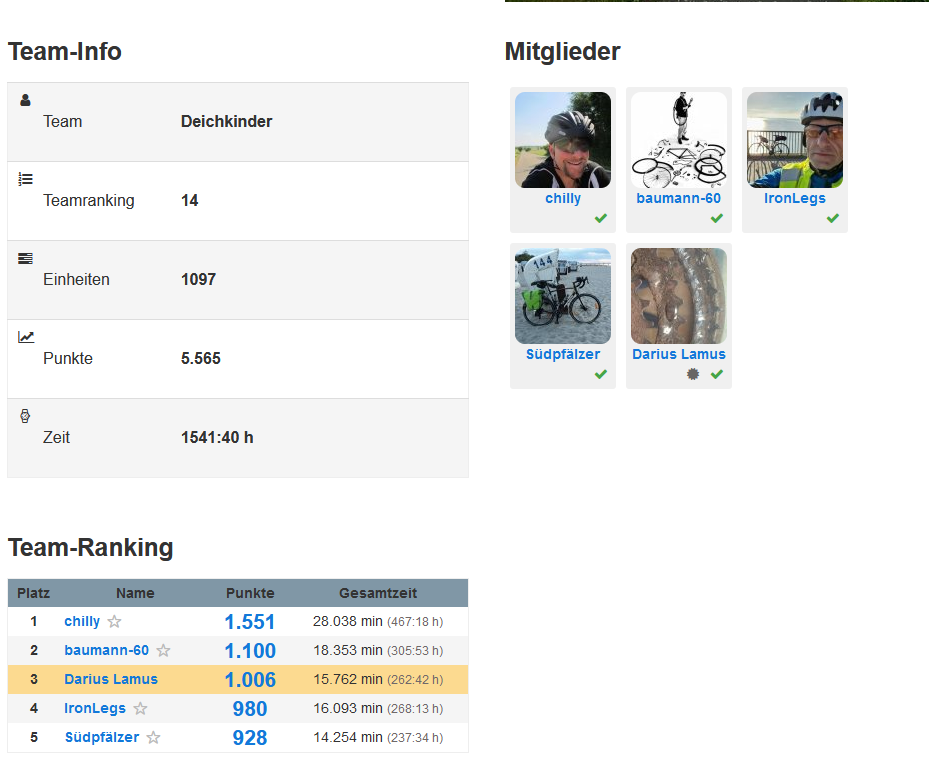Screen dimensions: 929x776
Task: Click the Team-Ranking heading
Action: [91, 547]
